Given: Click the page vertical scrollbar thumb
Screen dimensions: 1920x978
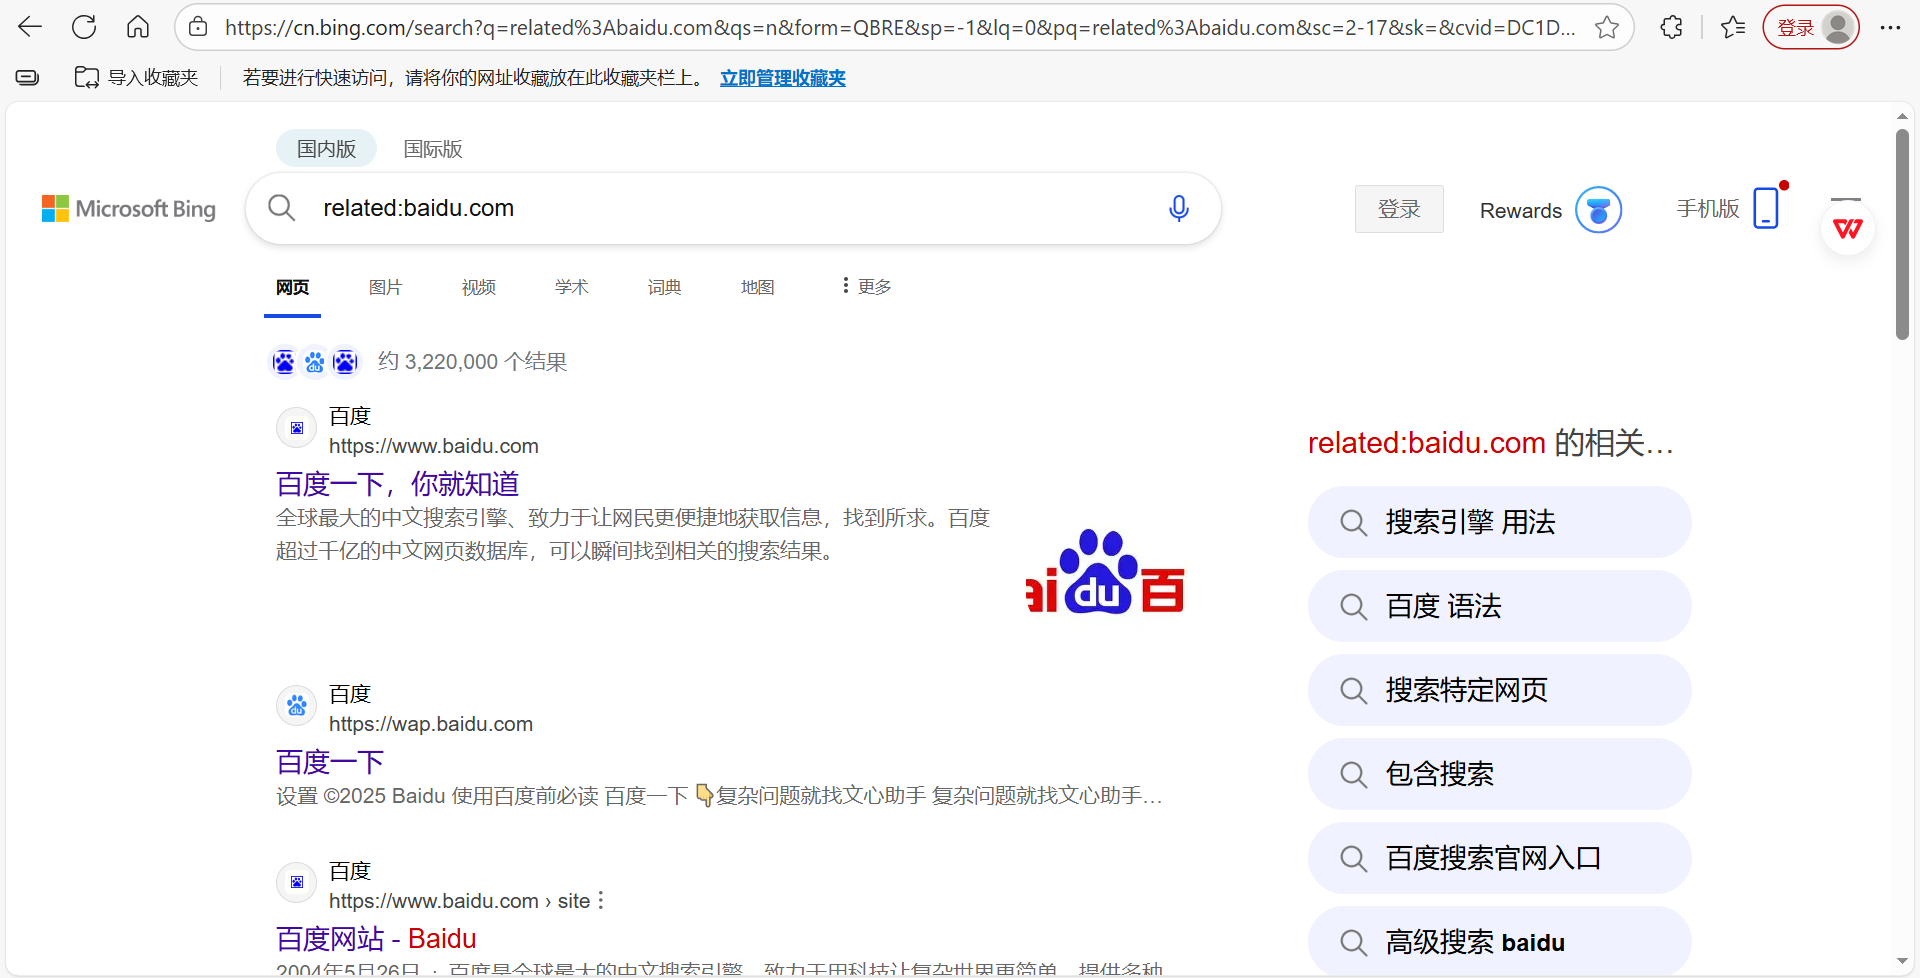Looking at the screenshot, I should (x=1902, y=234).
